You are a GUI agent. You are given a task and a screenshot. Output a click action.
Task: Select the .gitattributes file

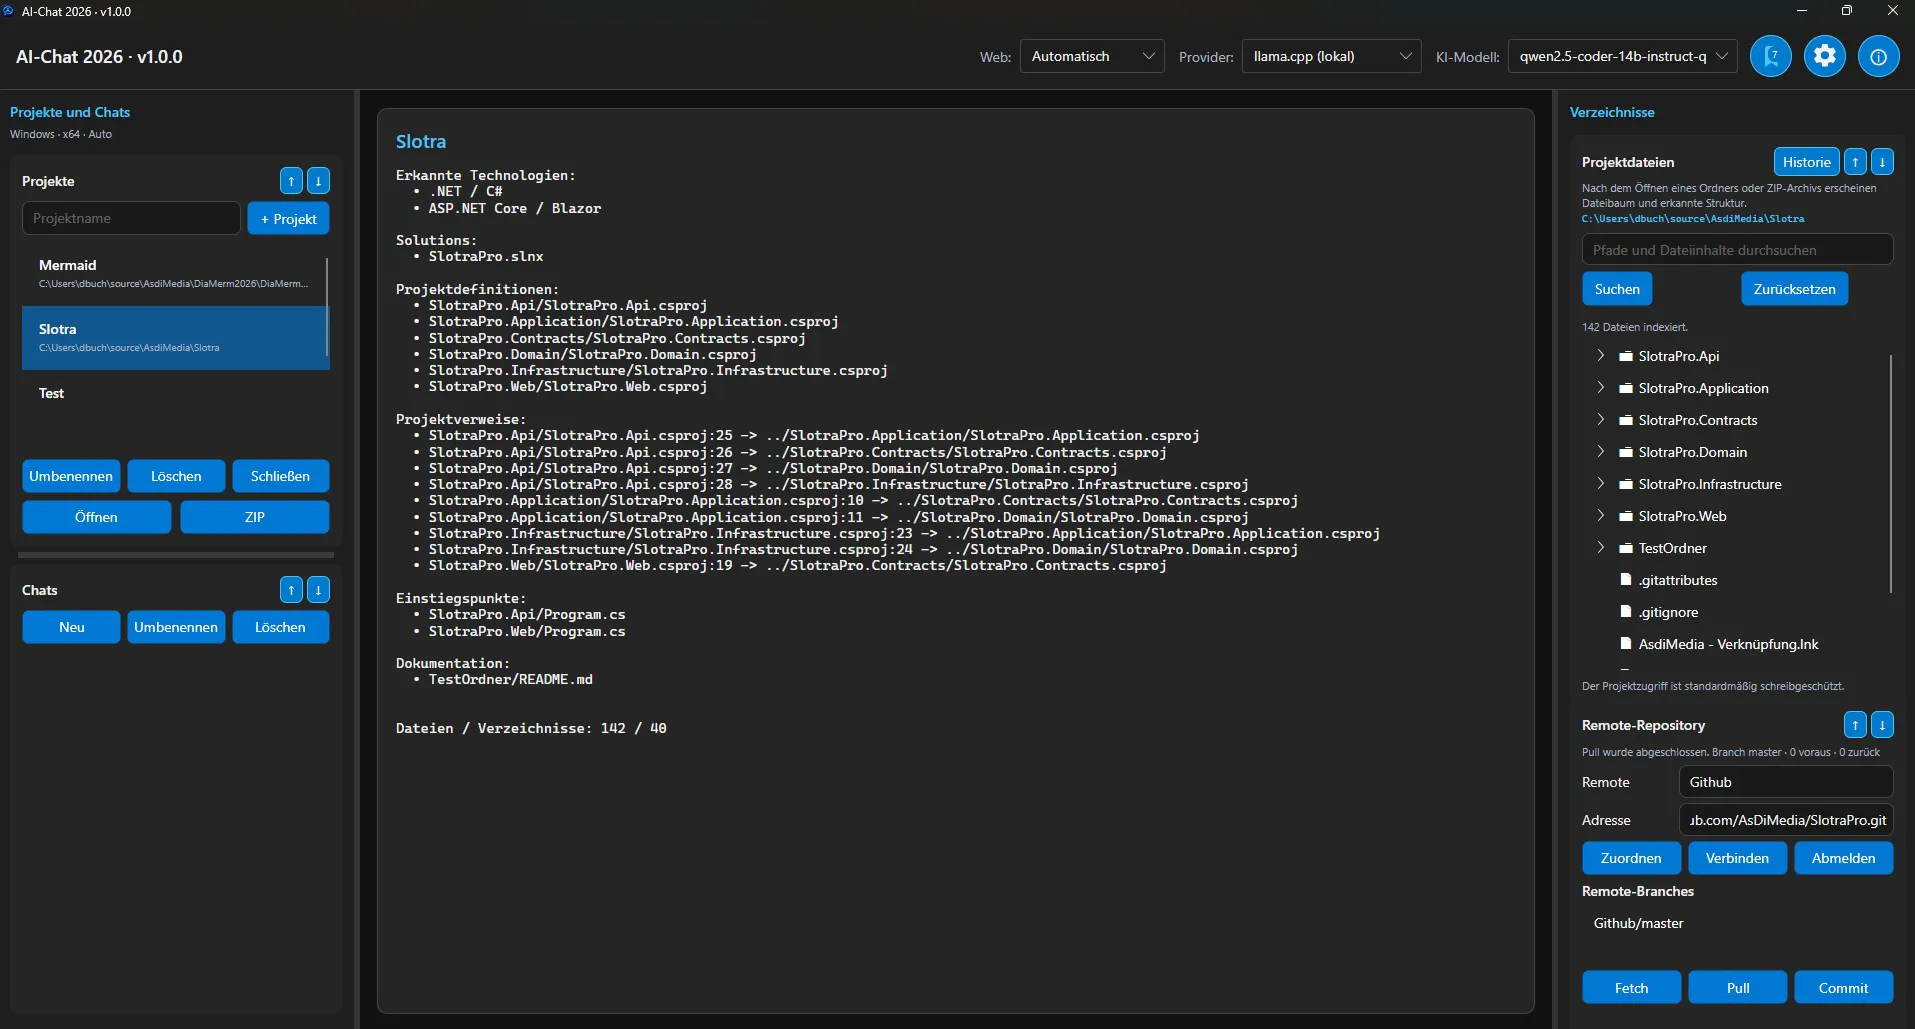1677,580
